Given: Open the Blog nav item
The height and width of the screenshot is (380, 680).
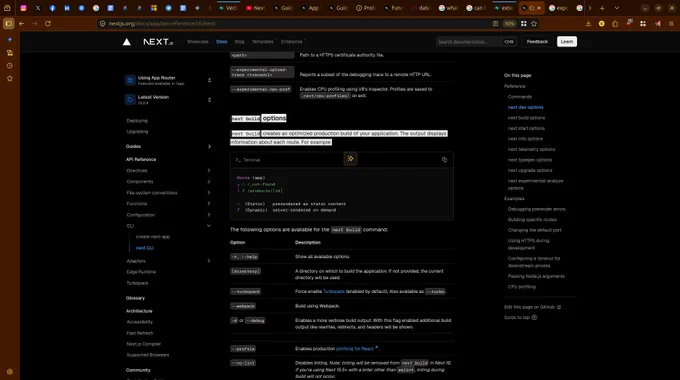Looking at the screenshot, I should coord(239,42).
